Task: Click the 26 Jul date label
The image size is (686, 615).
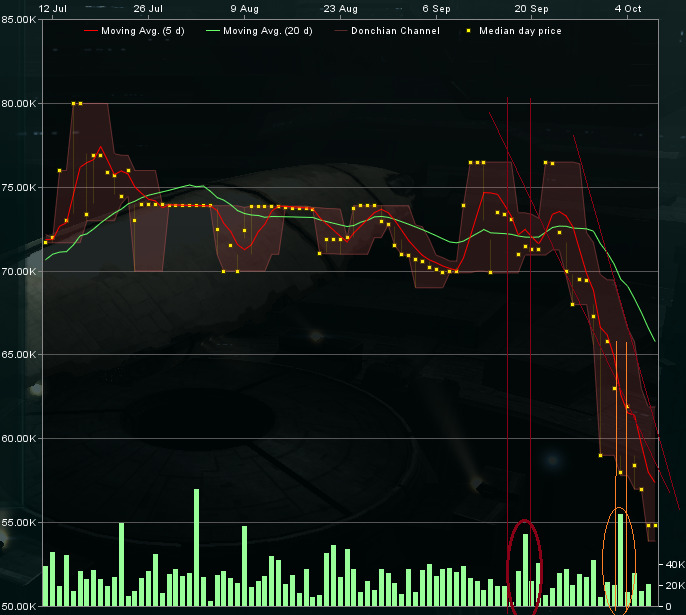Action: pos(148,8)
